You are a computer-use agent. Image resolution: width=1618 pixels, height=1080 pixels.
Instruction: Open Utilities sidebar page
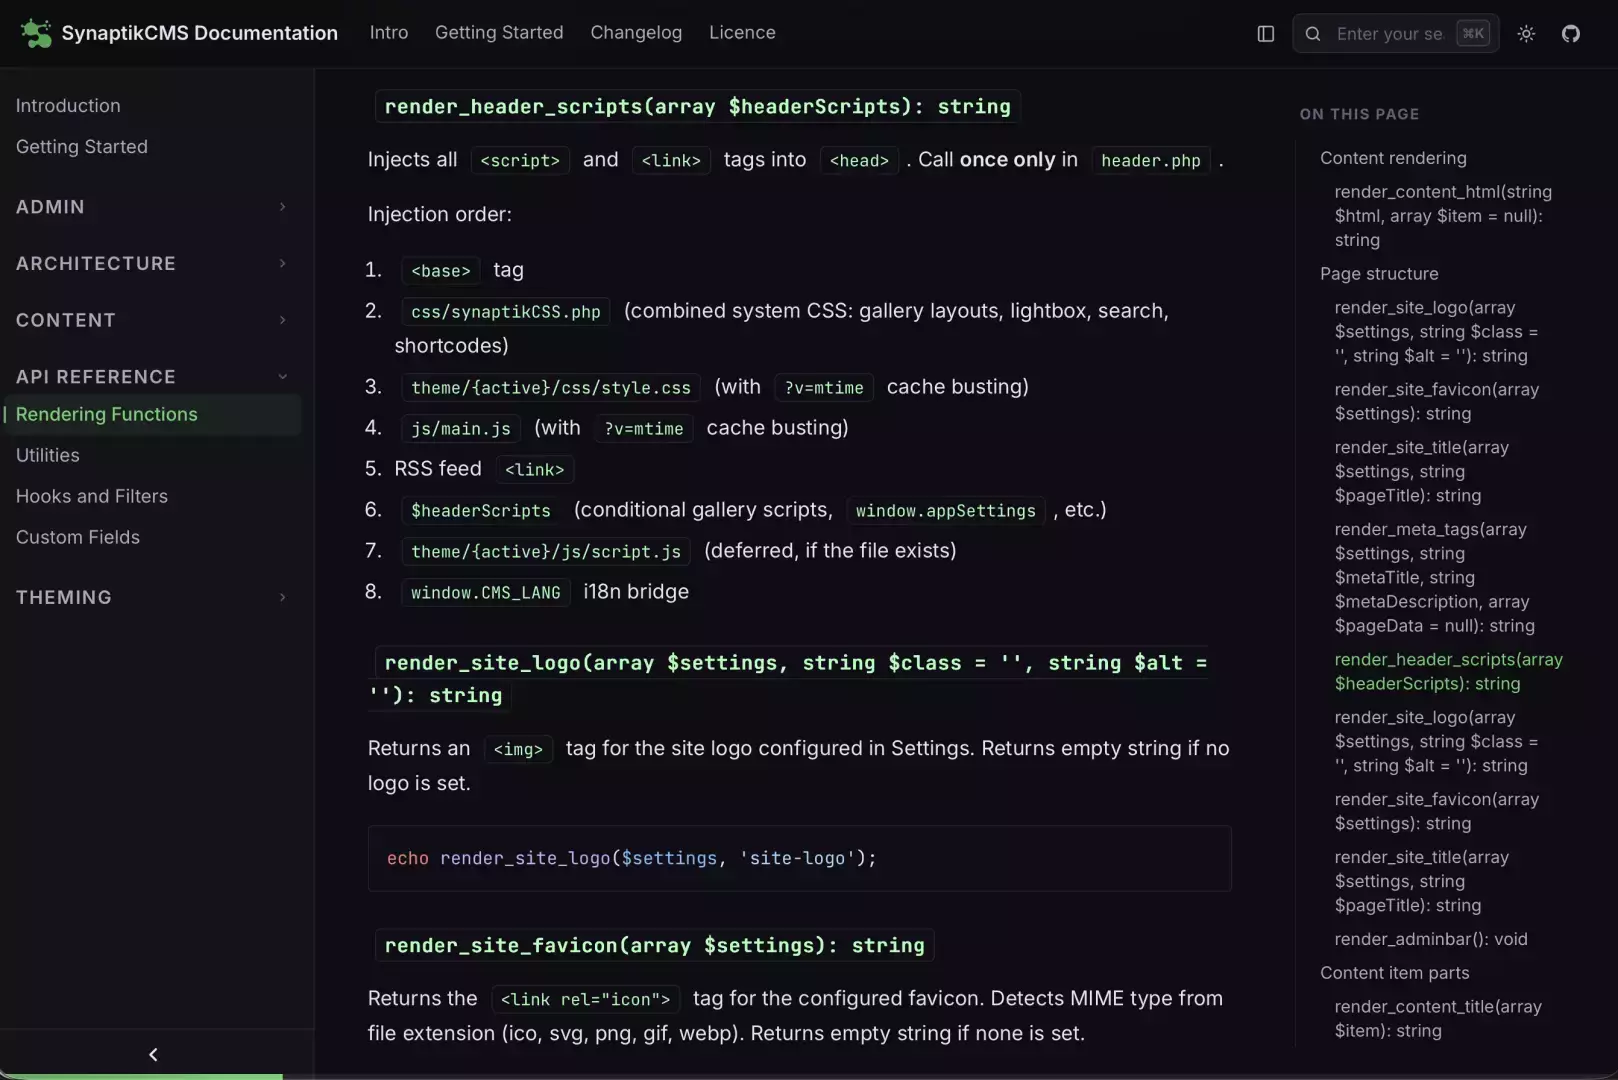[x=48, y=456]
